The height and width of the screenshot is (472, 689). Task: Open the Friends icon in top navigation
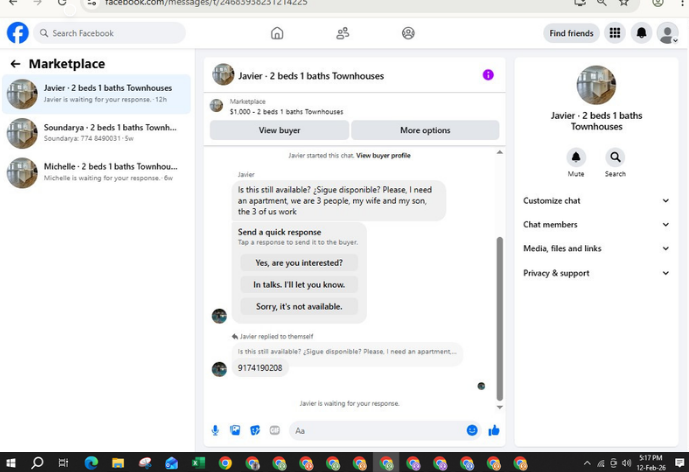[x=343, y=33]
